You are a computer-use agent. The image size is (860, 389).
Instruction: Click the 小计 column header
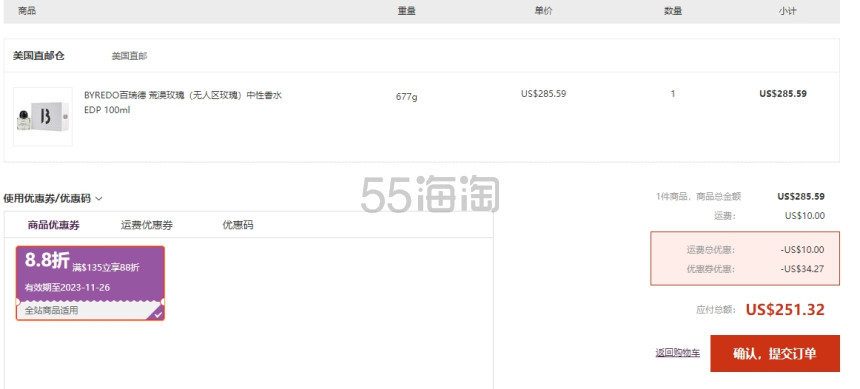787,10
